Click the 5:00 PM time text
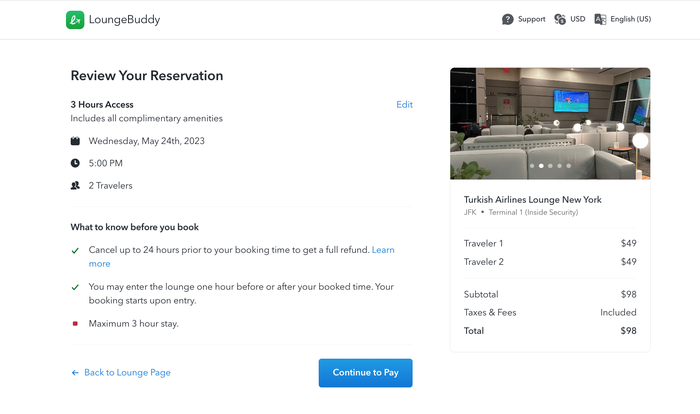 (105, 163)
